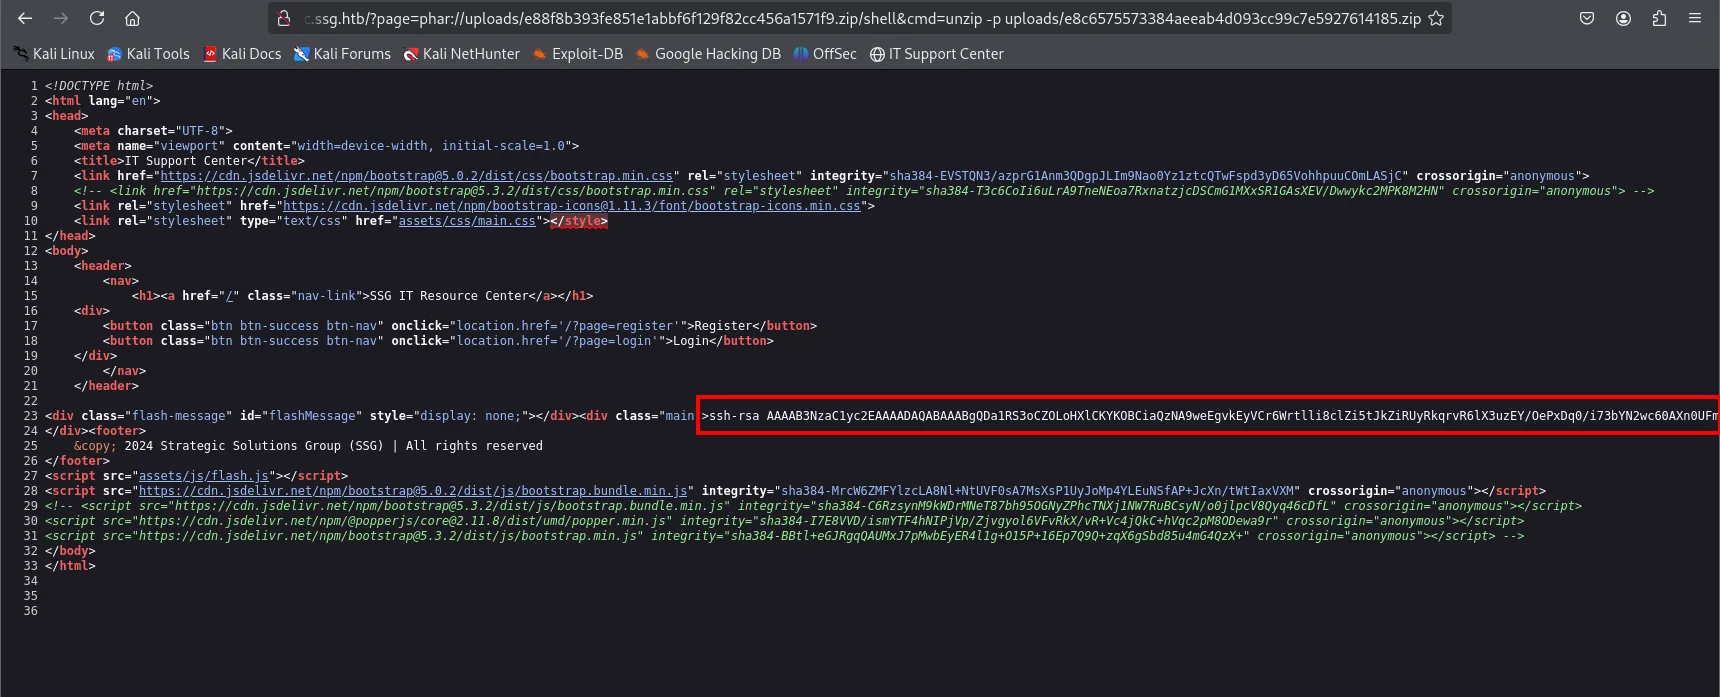Screen dimensions: 1720x697
Task: Bookmark this page with star icon
Action: click(1436, 18)
